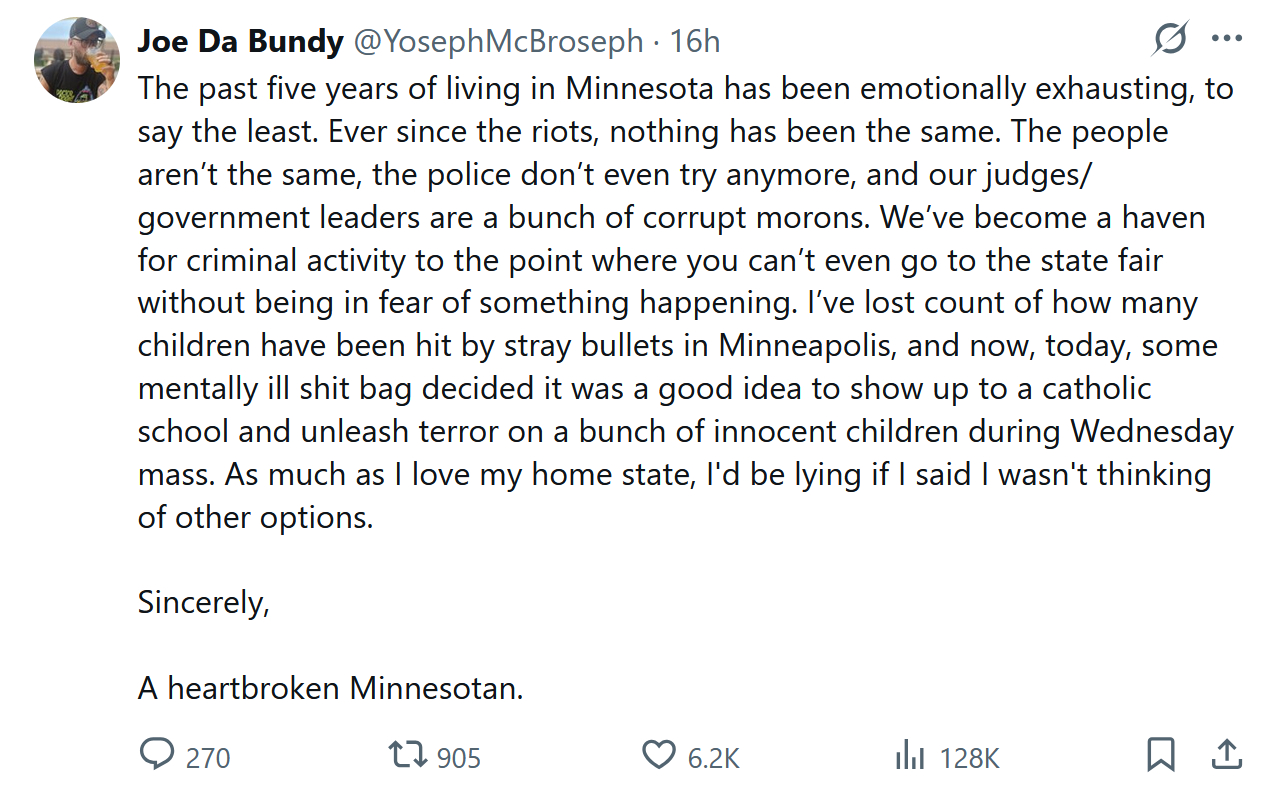The height and width of the screenshot is (792, 1275).
Task: Click the 'A heartbroken Minnesotan.' closing line
Action: (330, 688)
